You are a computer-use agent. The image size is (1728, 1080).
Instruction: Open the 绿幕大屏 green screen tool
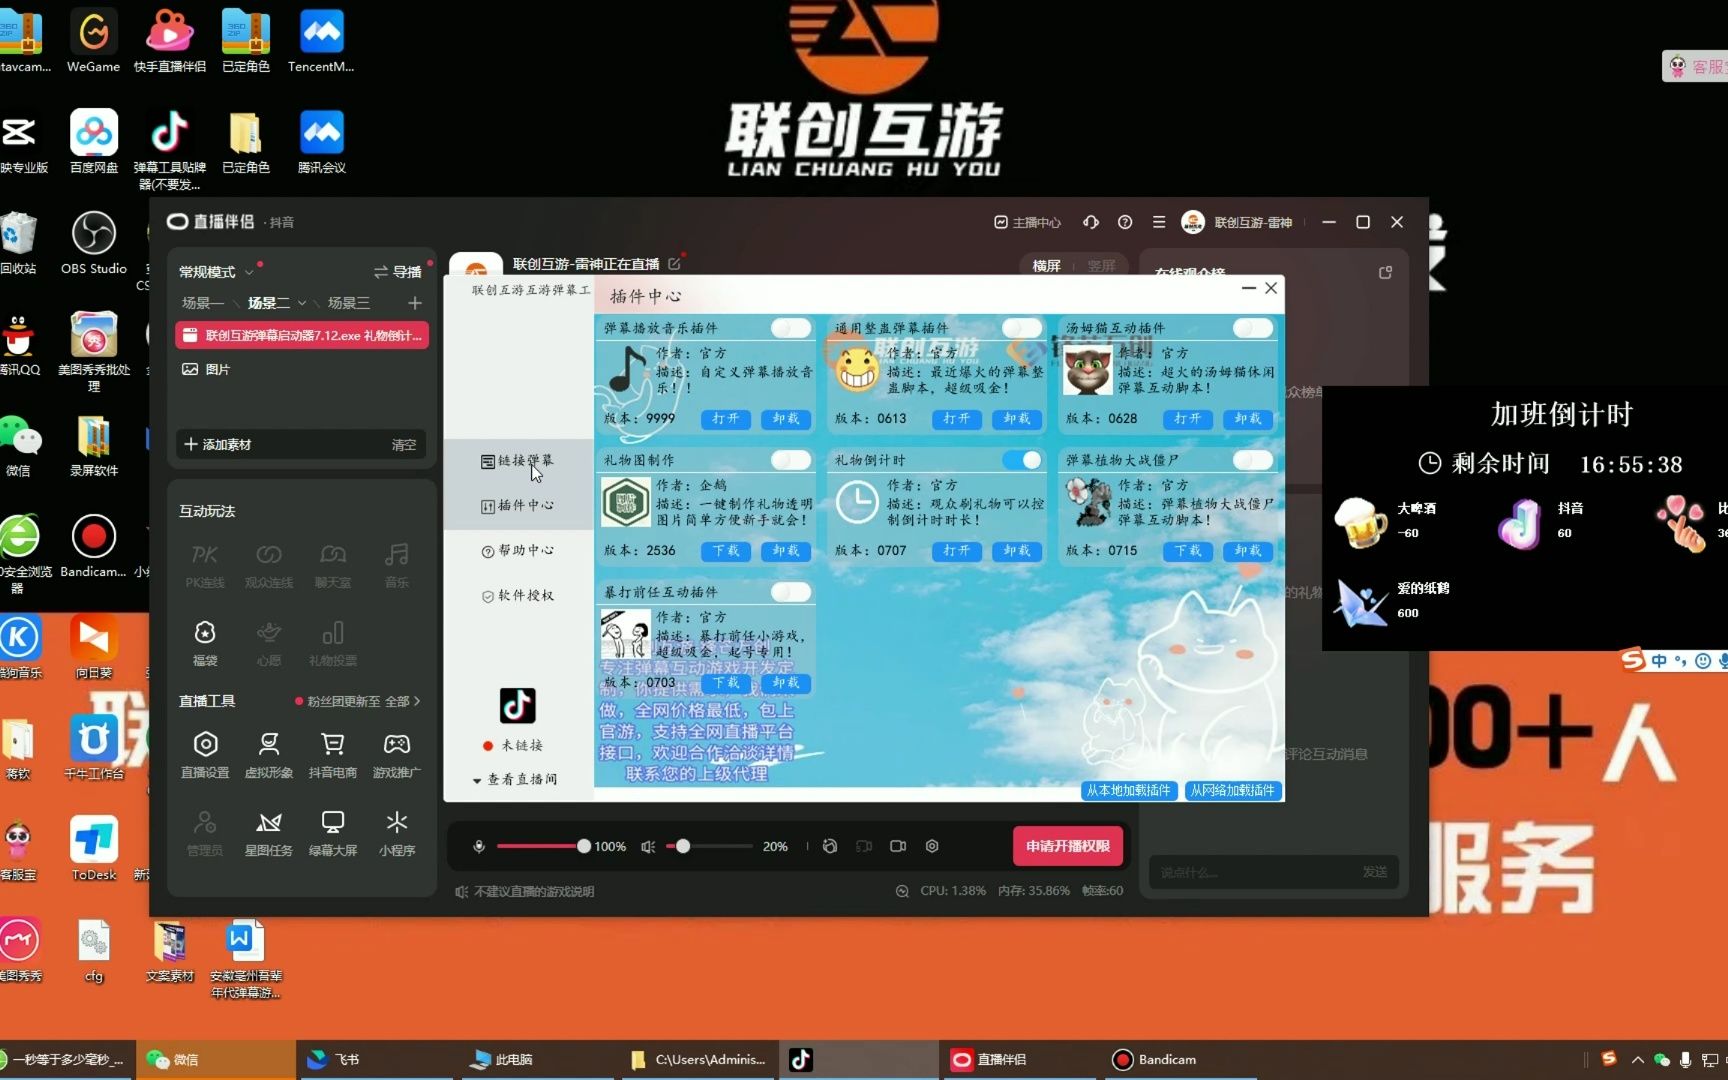(332, 830)
